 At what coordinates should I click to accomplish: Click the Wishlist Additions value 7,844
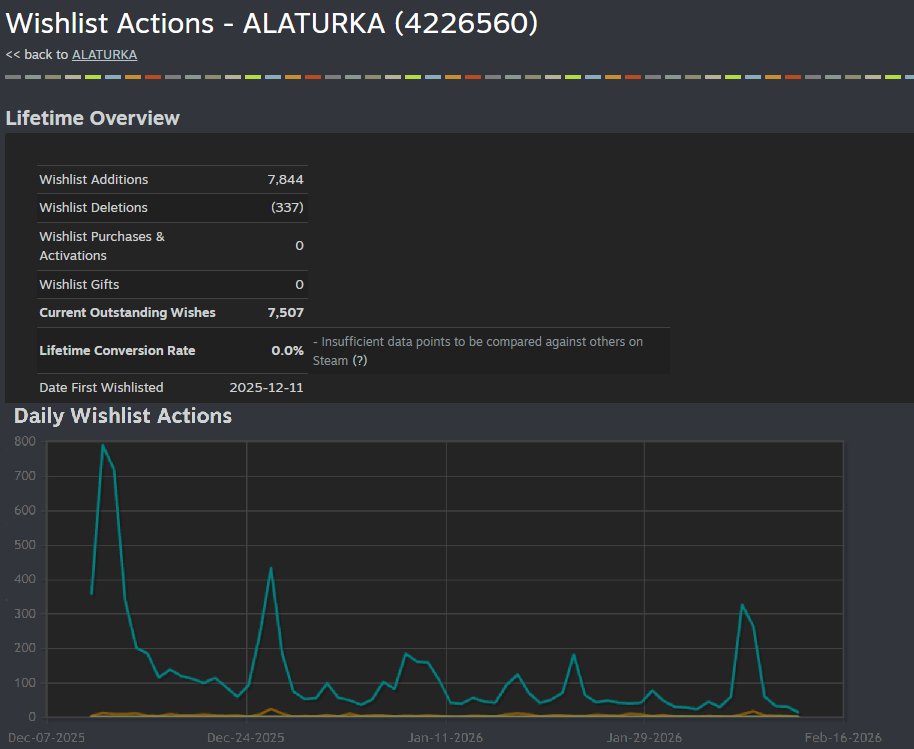[286, 179]
